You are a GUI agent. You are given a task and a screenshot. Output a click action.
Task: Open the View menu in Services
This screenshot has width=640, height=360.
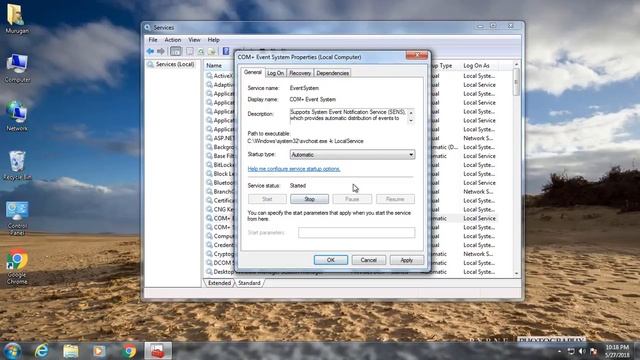pyautogui.click(x=194, y=40)
